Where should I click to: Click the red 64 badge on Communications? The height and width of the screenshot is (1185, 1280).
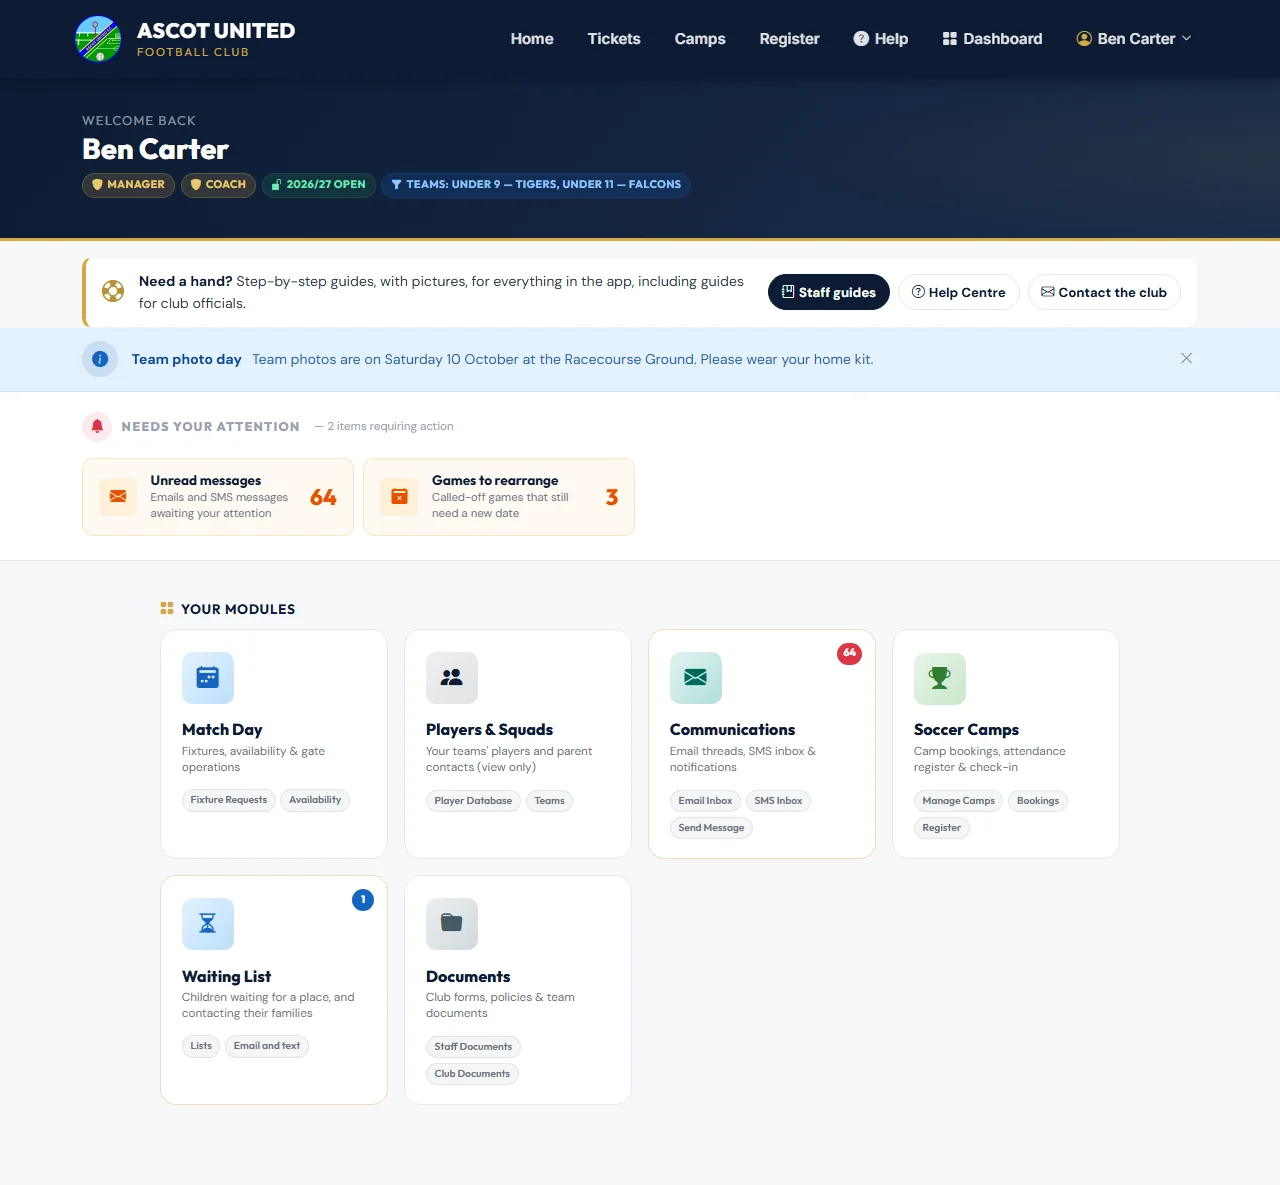[x=849, y=653]
